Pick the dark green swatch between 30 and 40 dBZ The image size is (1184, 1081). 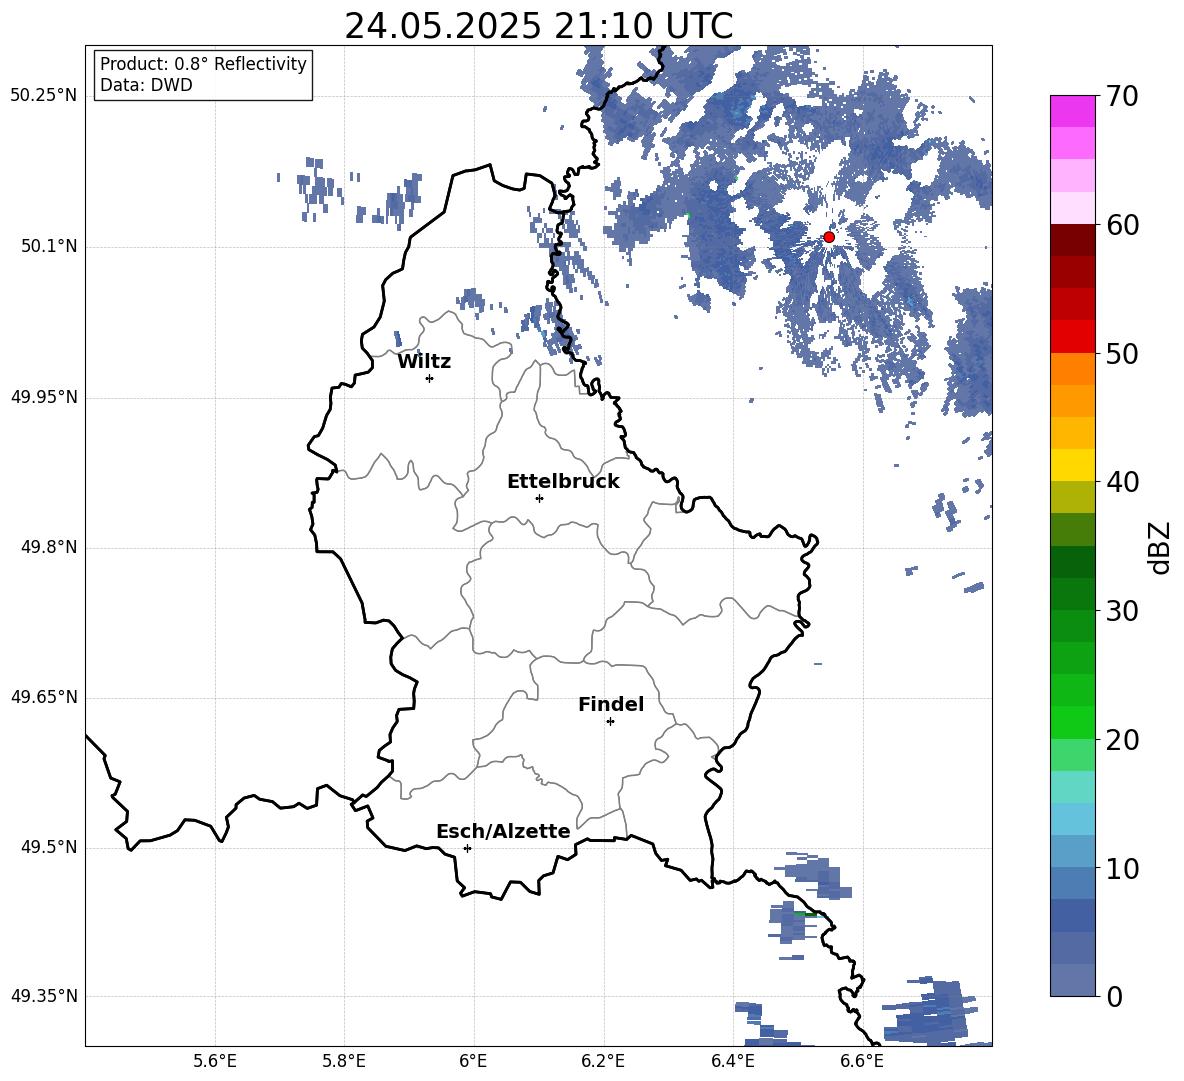pos(1072,562)
